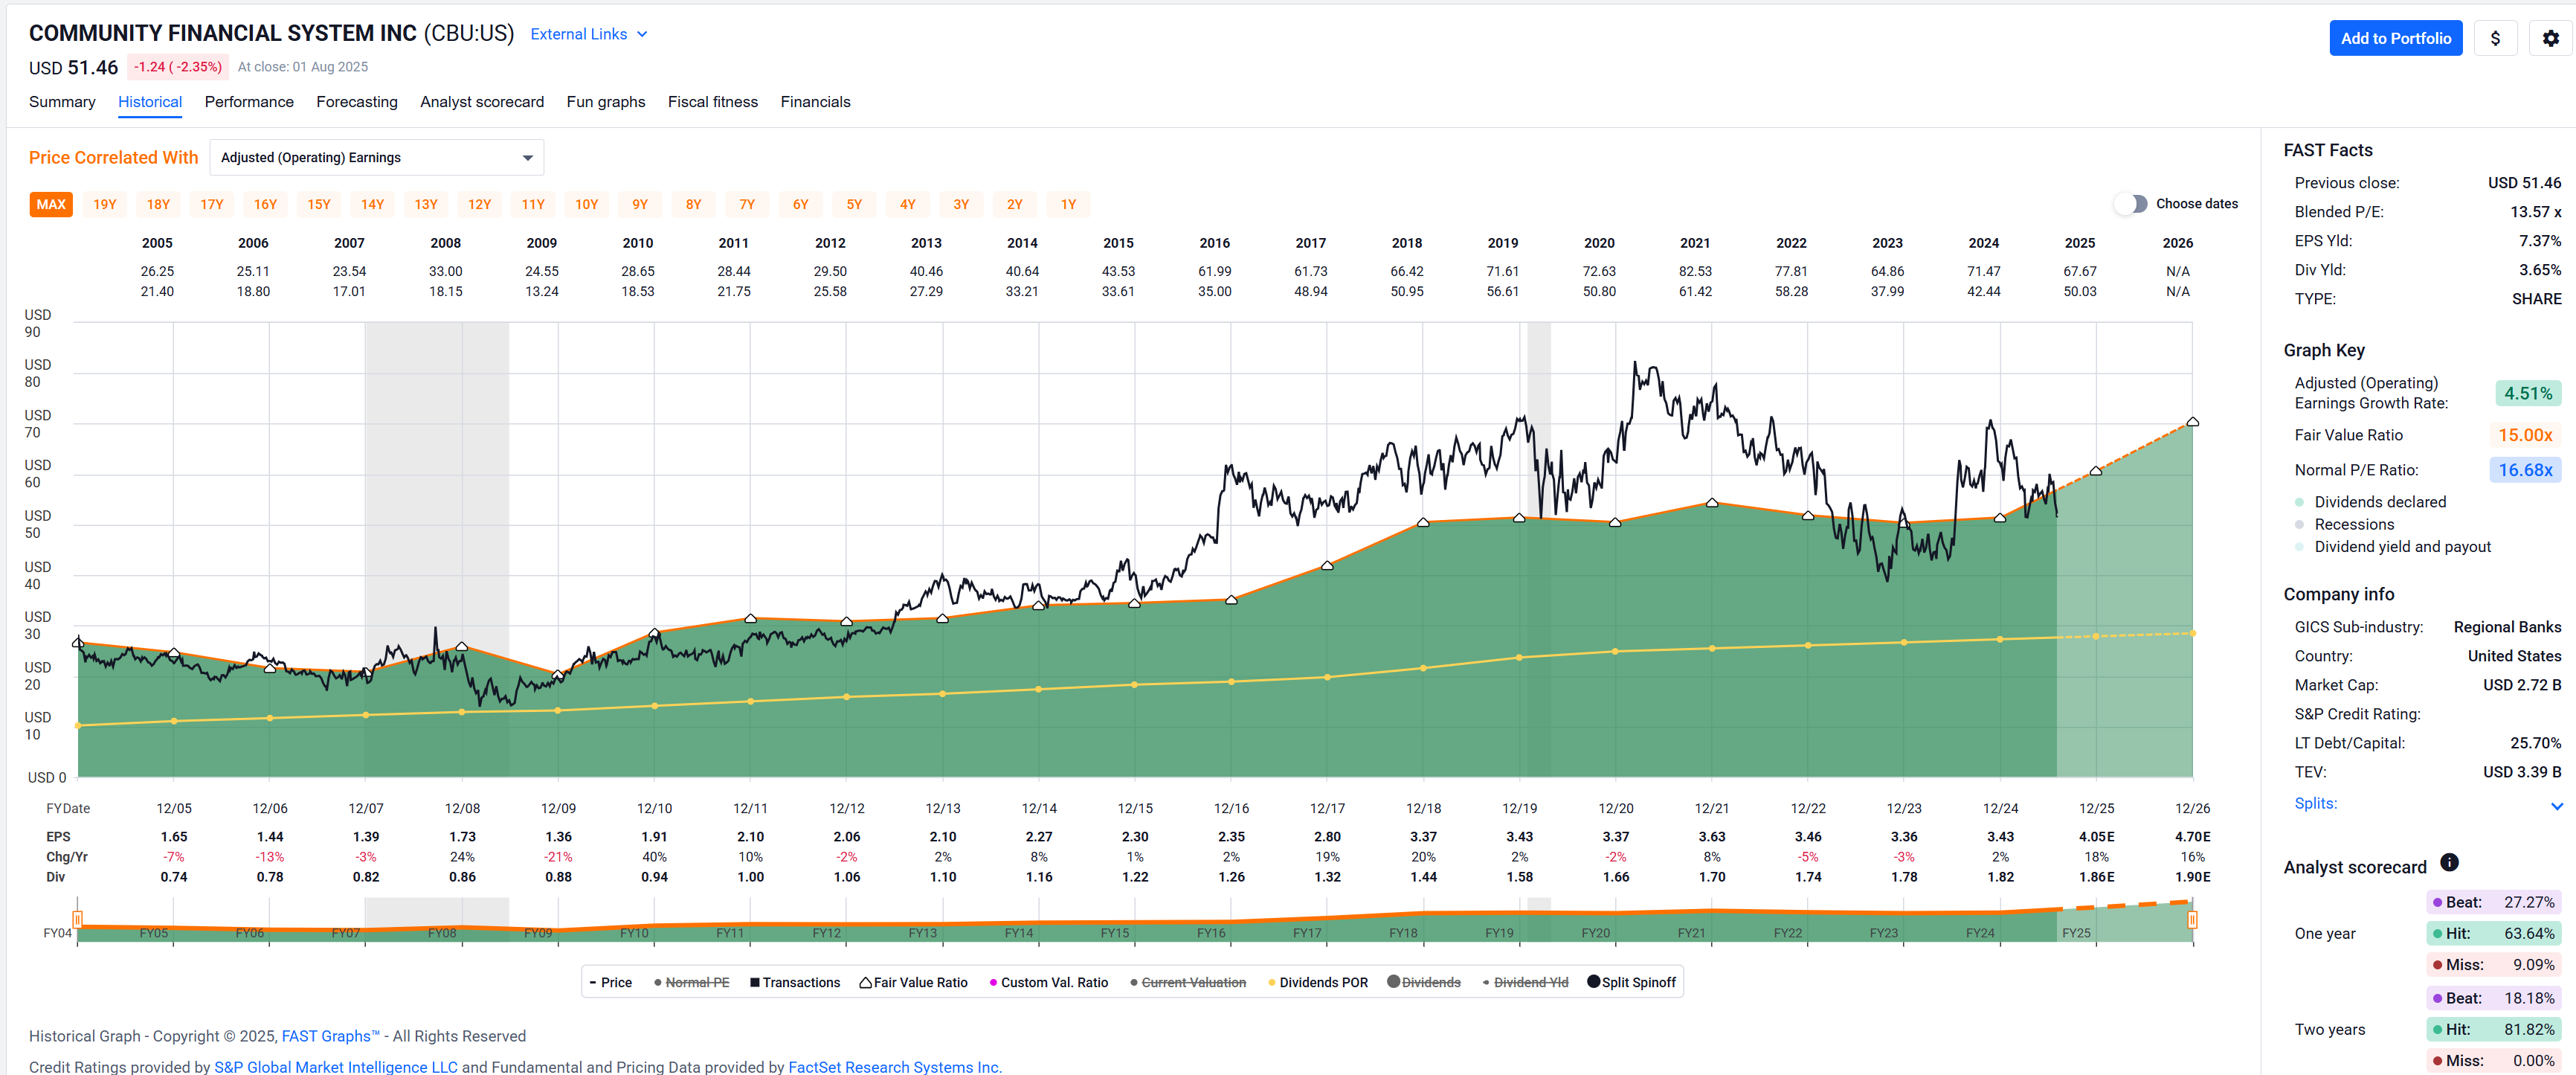Screen dimensions: 2576x1075
Task: Click the Market Cap USD 2.72 B value
Action: (x=2521, y=685)
